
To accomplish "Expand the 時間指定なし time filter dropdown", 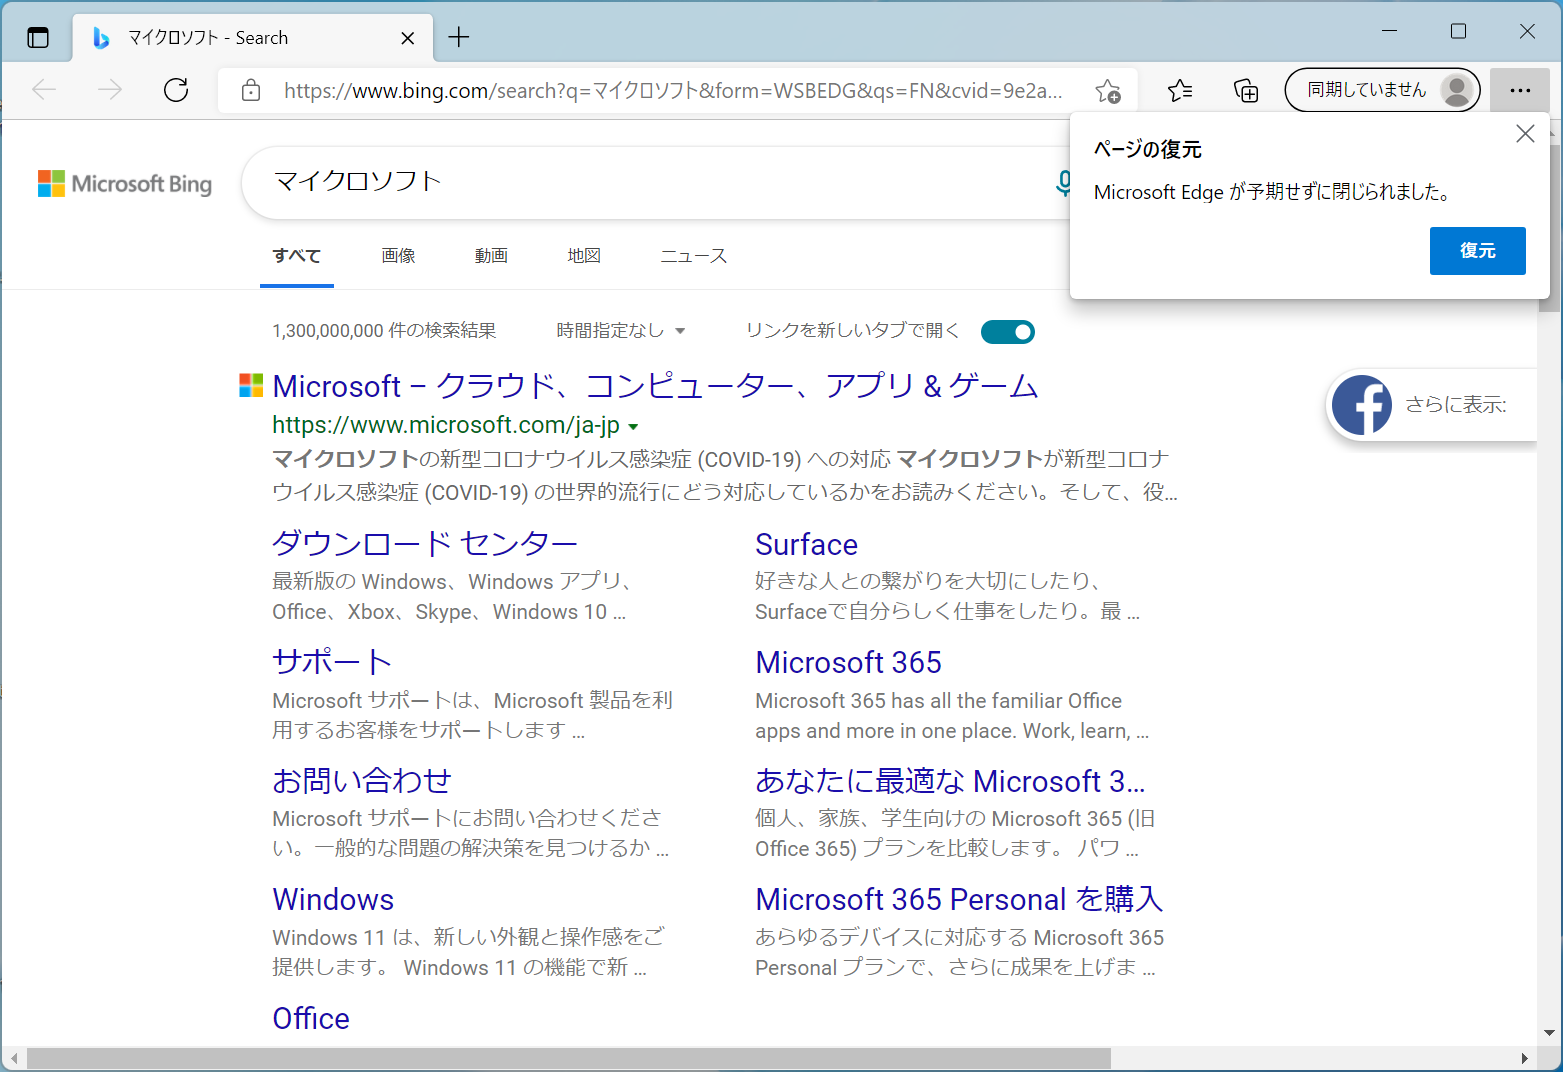I will 621,331.
